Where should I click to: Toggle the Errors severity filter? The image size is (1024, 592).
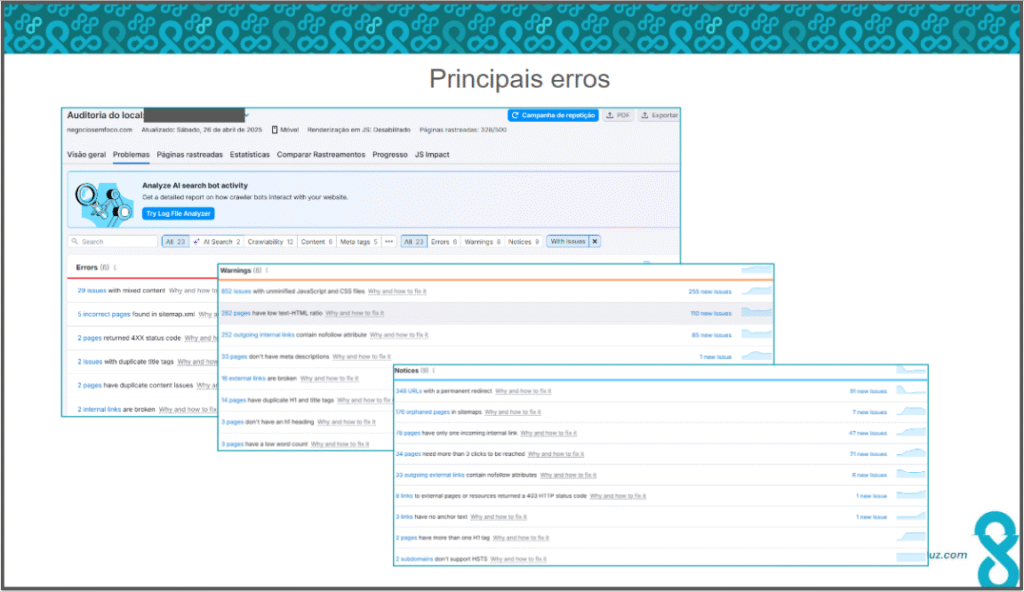pos(444,242)
